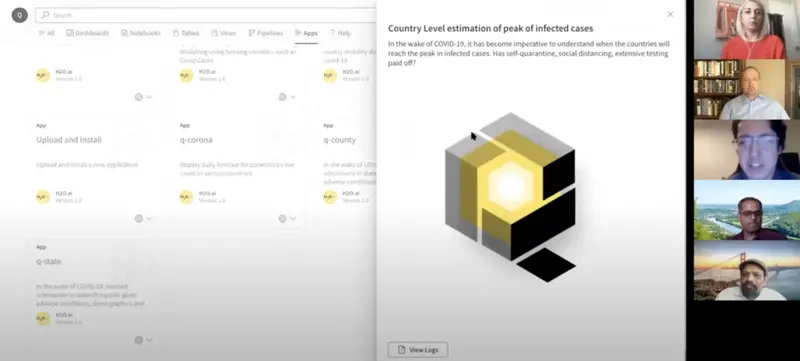The image size is (800, 361).
Task: Click the document icon in View Logs button
Action: click(x=402, y=350)
